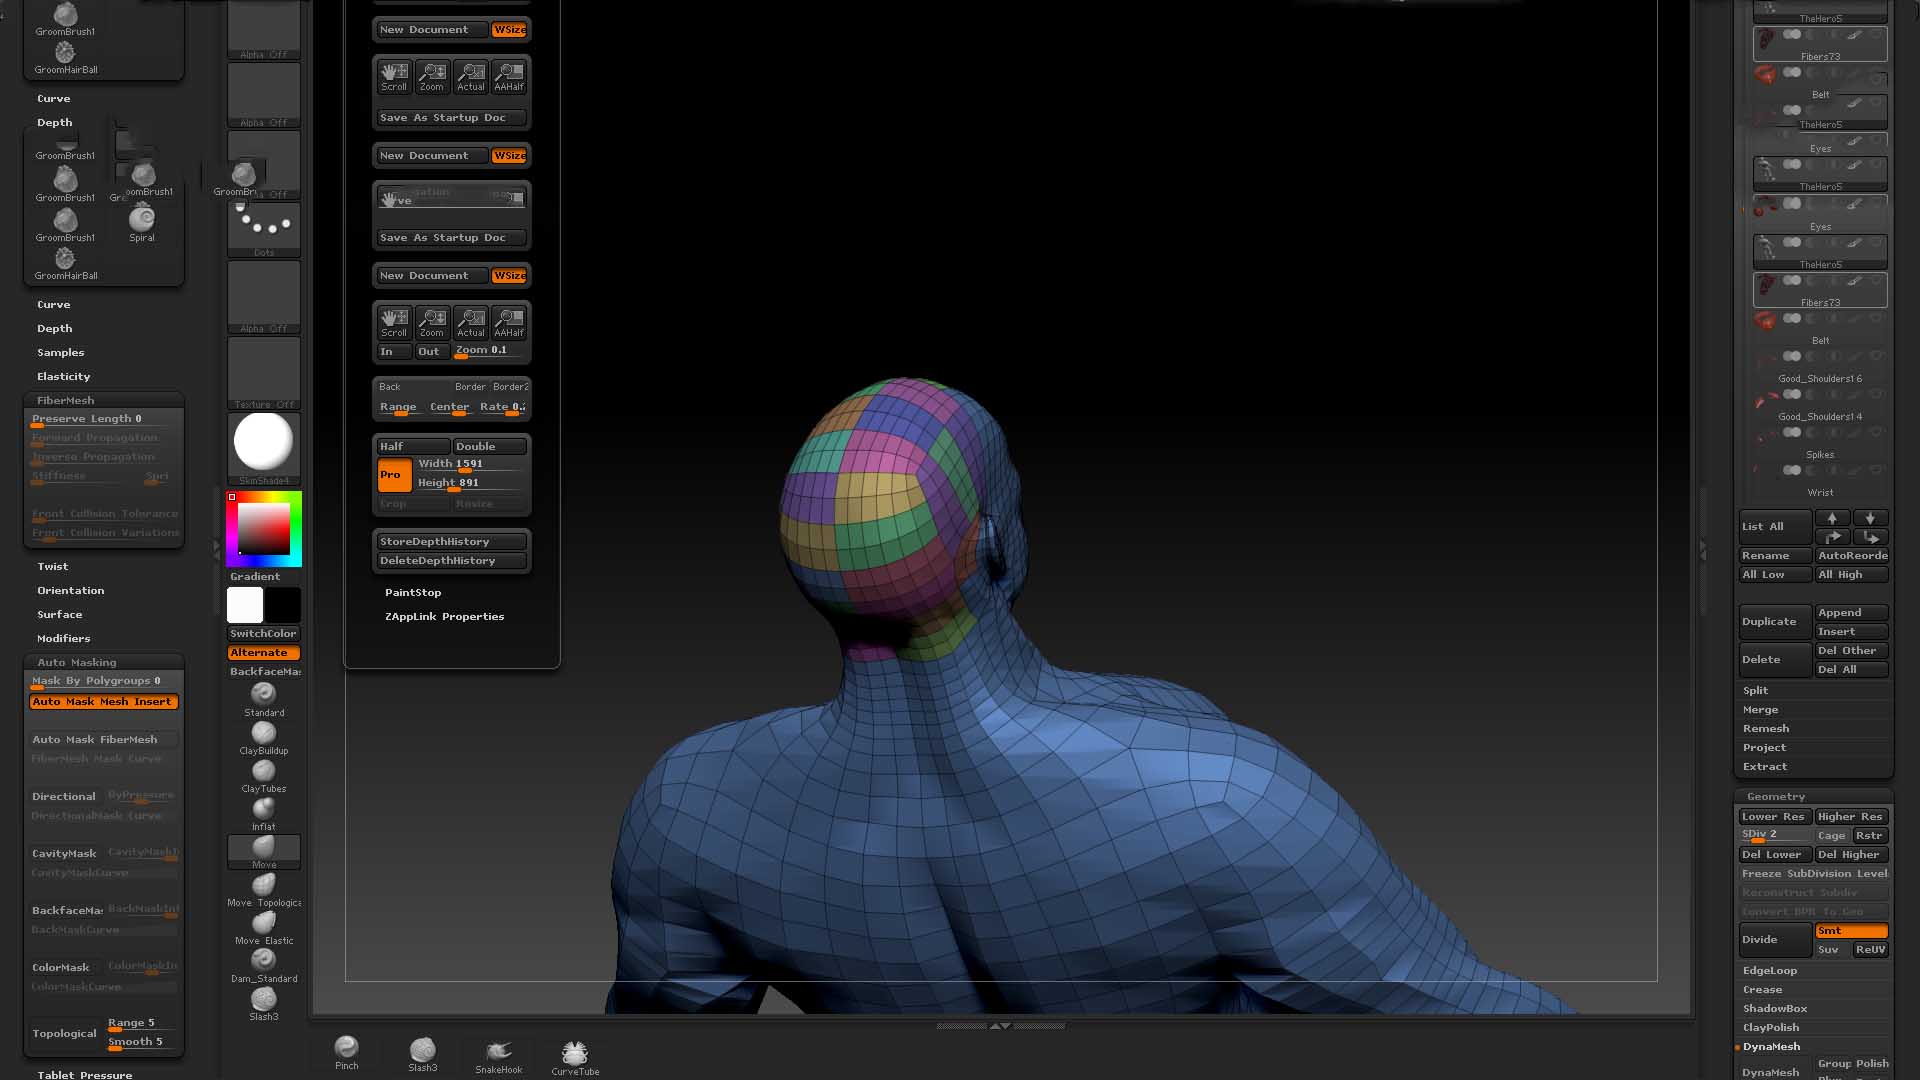This screenshot has width=1920, height=1080.
Task: Move subtool down with the down arrow
Action: point(1870,518)
